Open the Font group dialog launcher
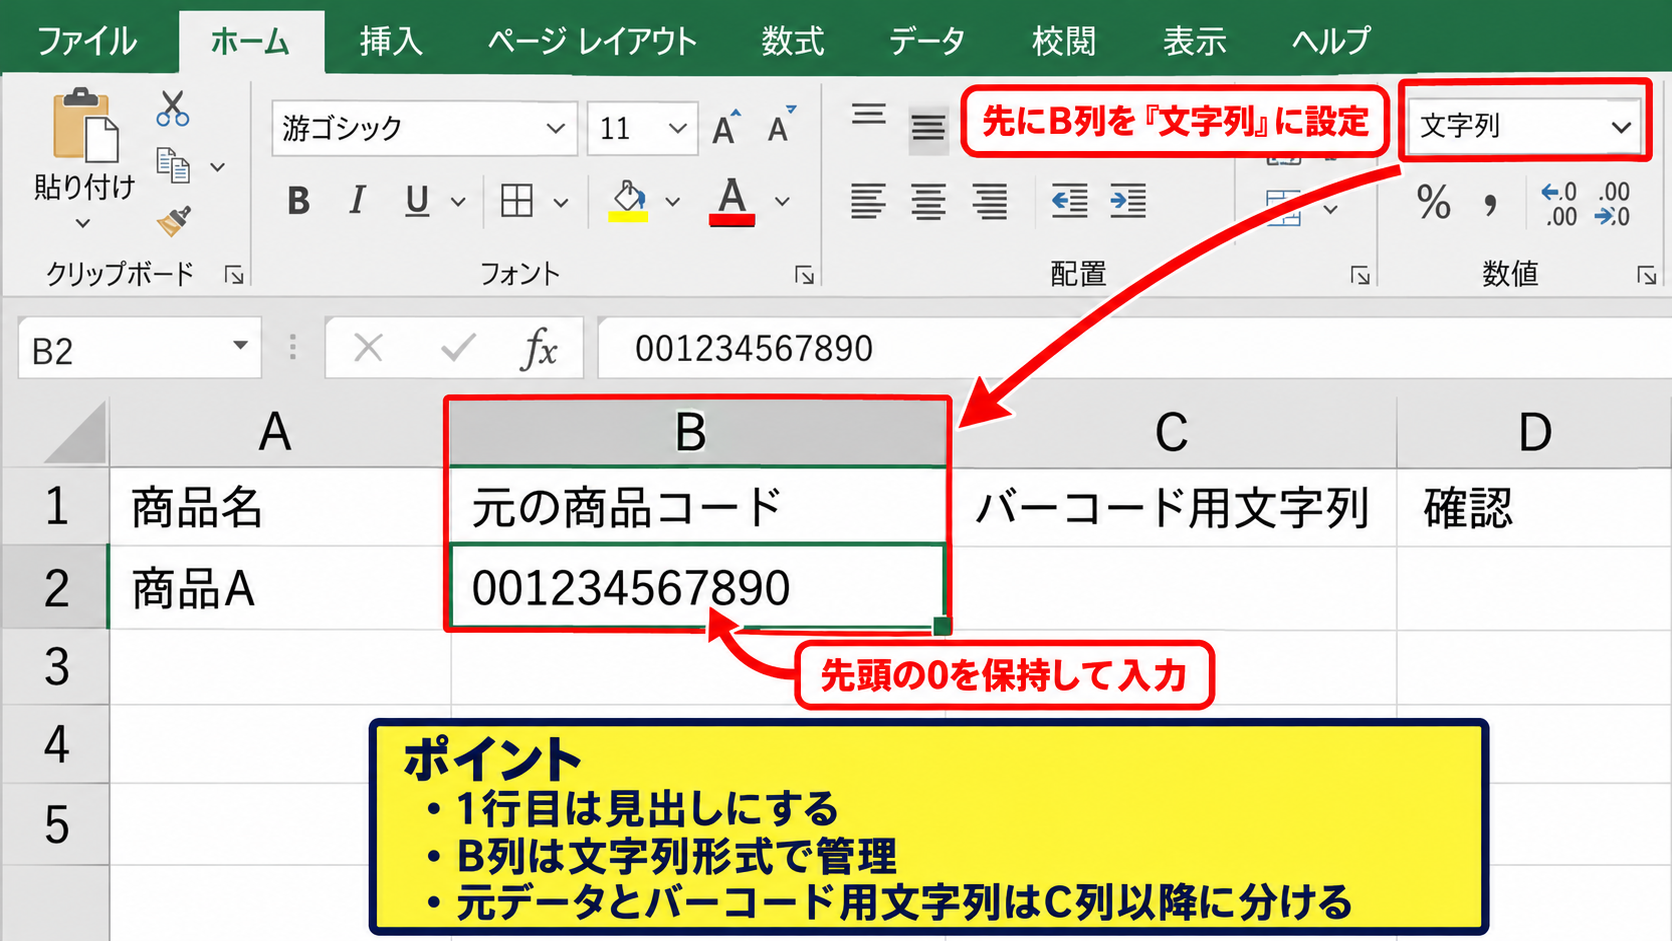 (x=804, y=275)
